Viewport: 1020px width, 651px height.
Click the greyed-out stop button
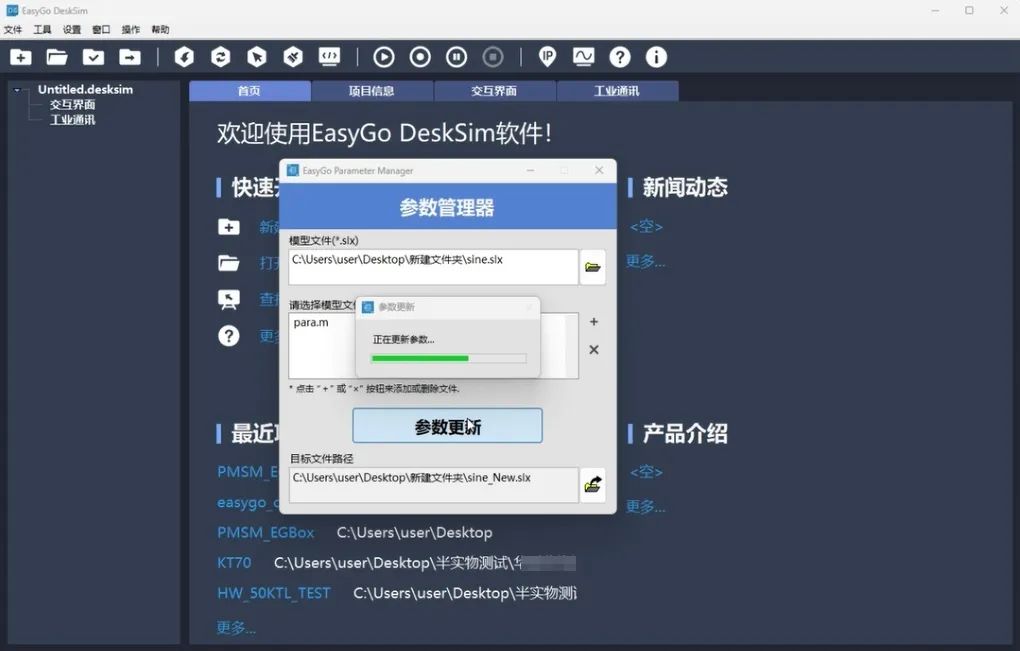493,57
